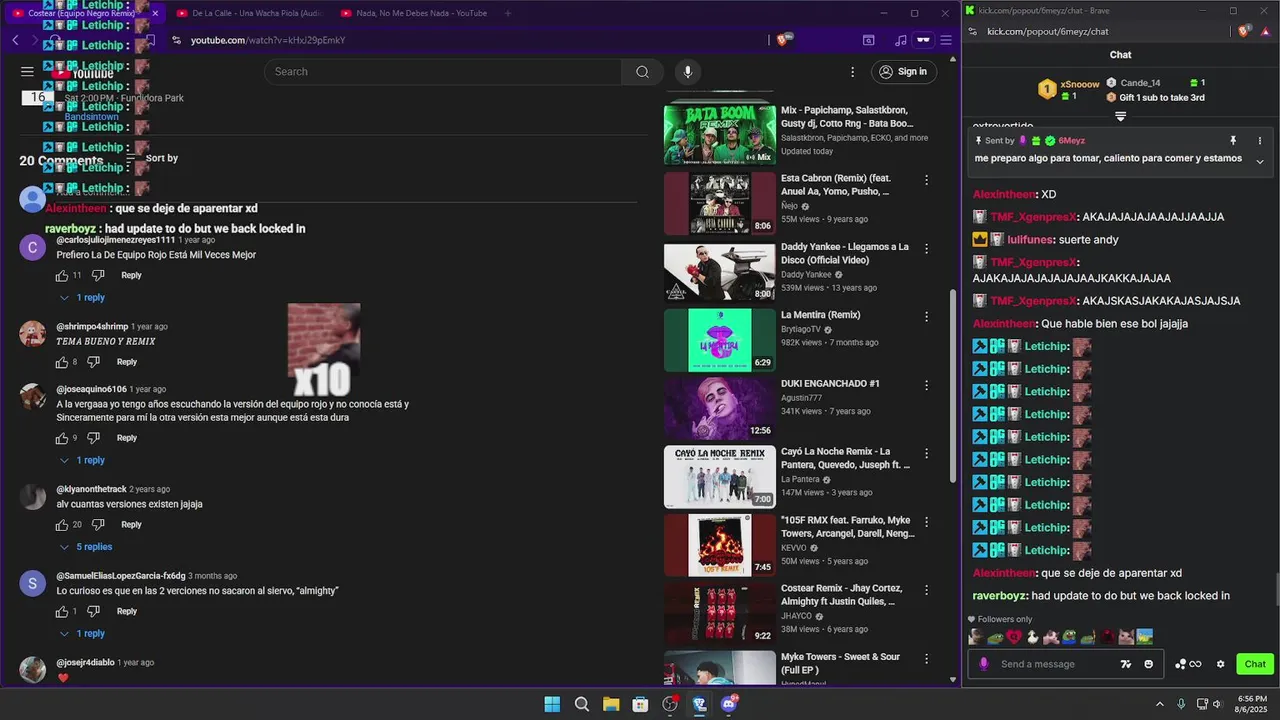1280x720 pixels.
Task: Open emoji picker in Kick chat input
Action: [x=1148, y=664]
